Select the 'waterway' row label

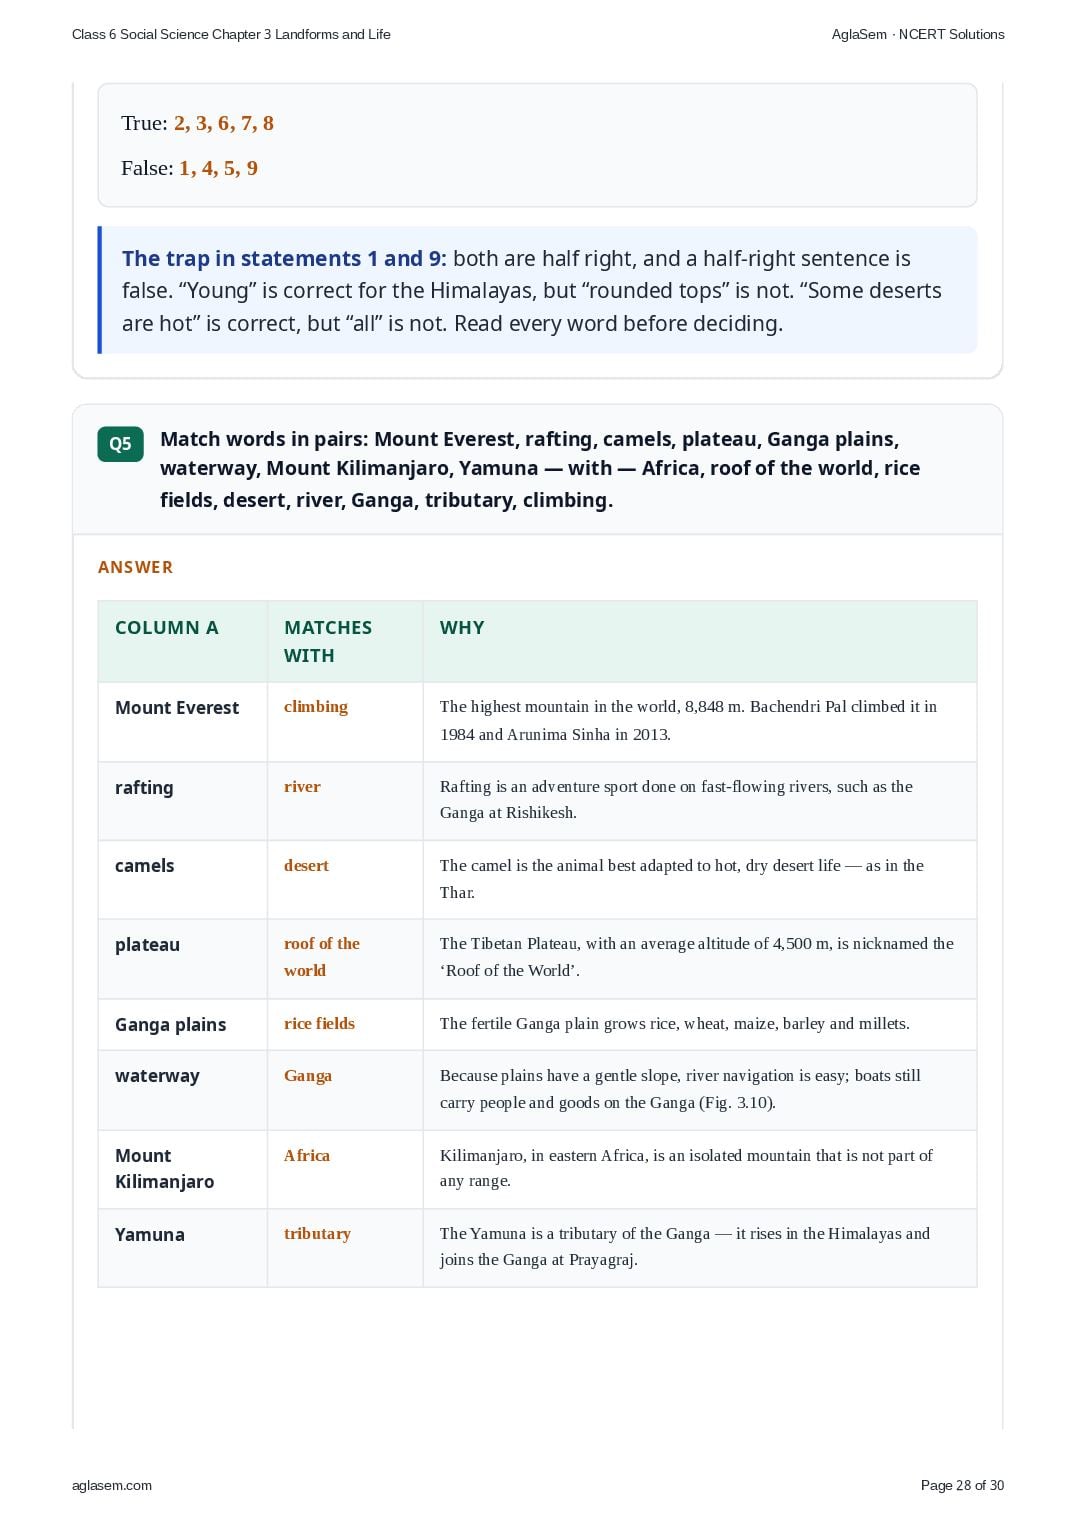(157, 1076)
